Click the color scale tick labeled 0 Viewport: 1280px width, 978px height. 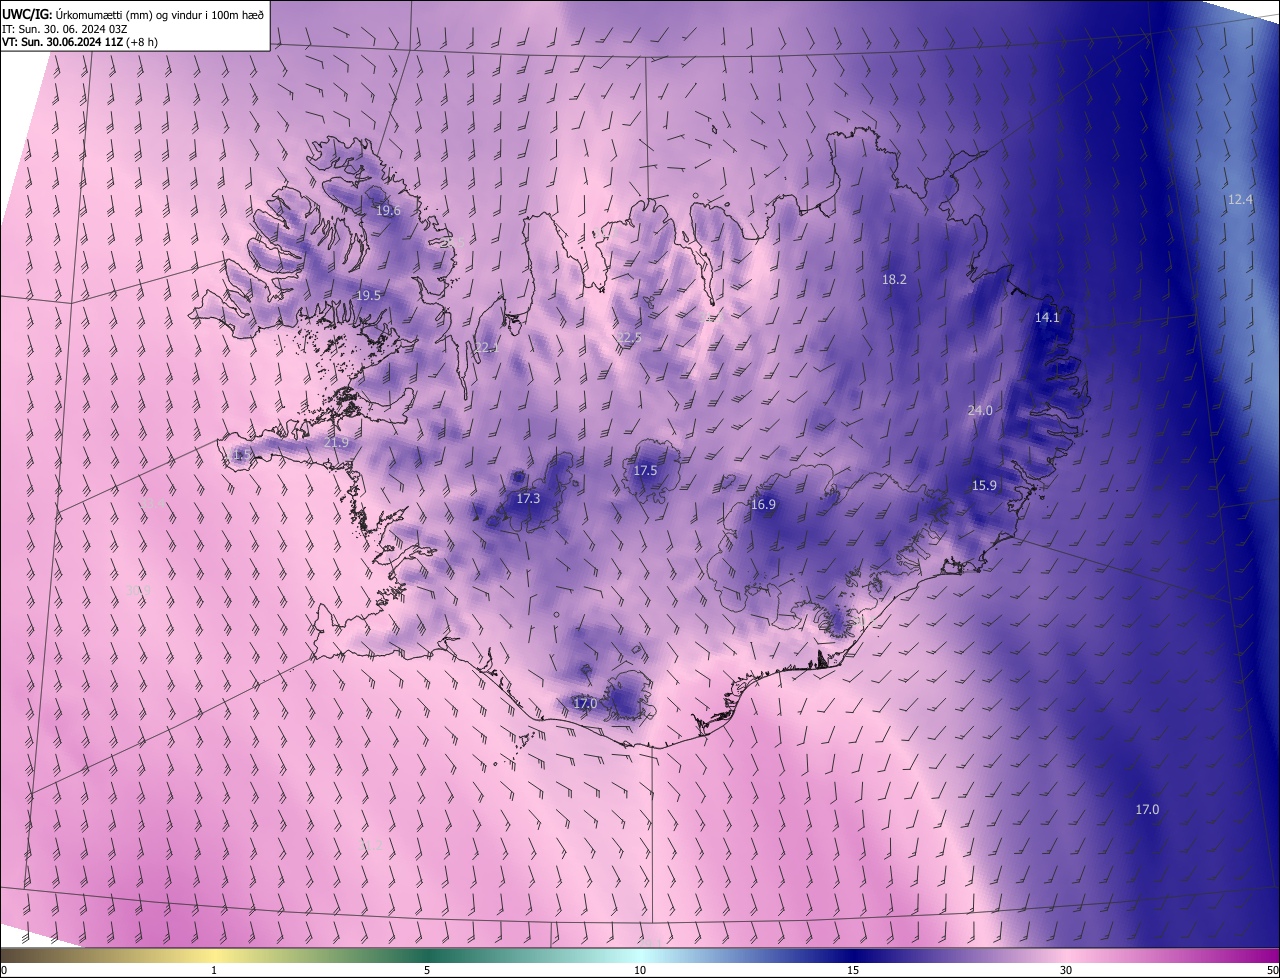3,971
